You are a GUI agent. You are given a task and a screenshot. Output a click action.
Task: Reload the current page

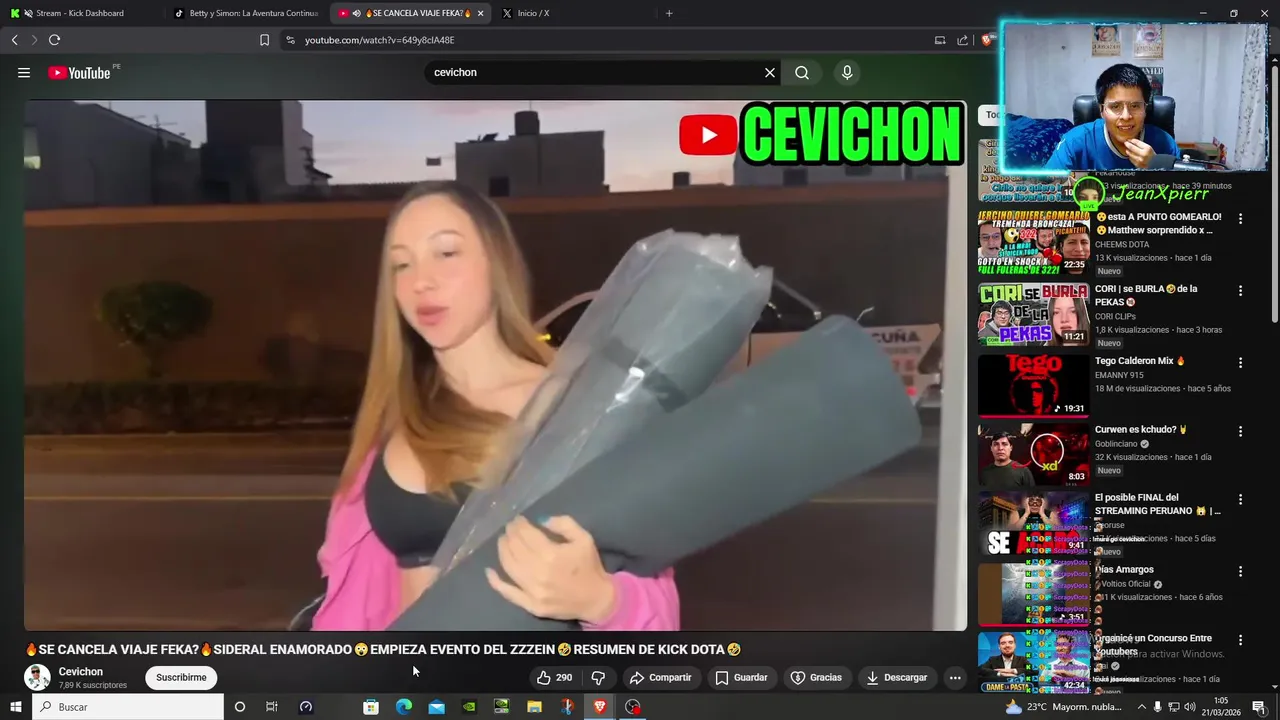54,40
